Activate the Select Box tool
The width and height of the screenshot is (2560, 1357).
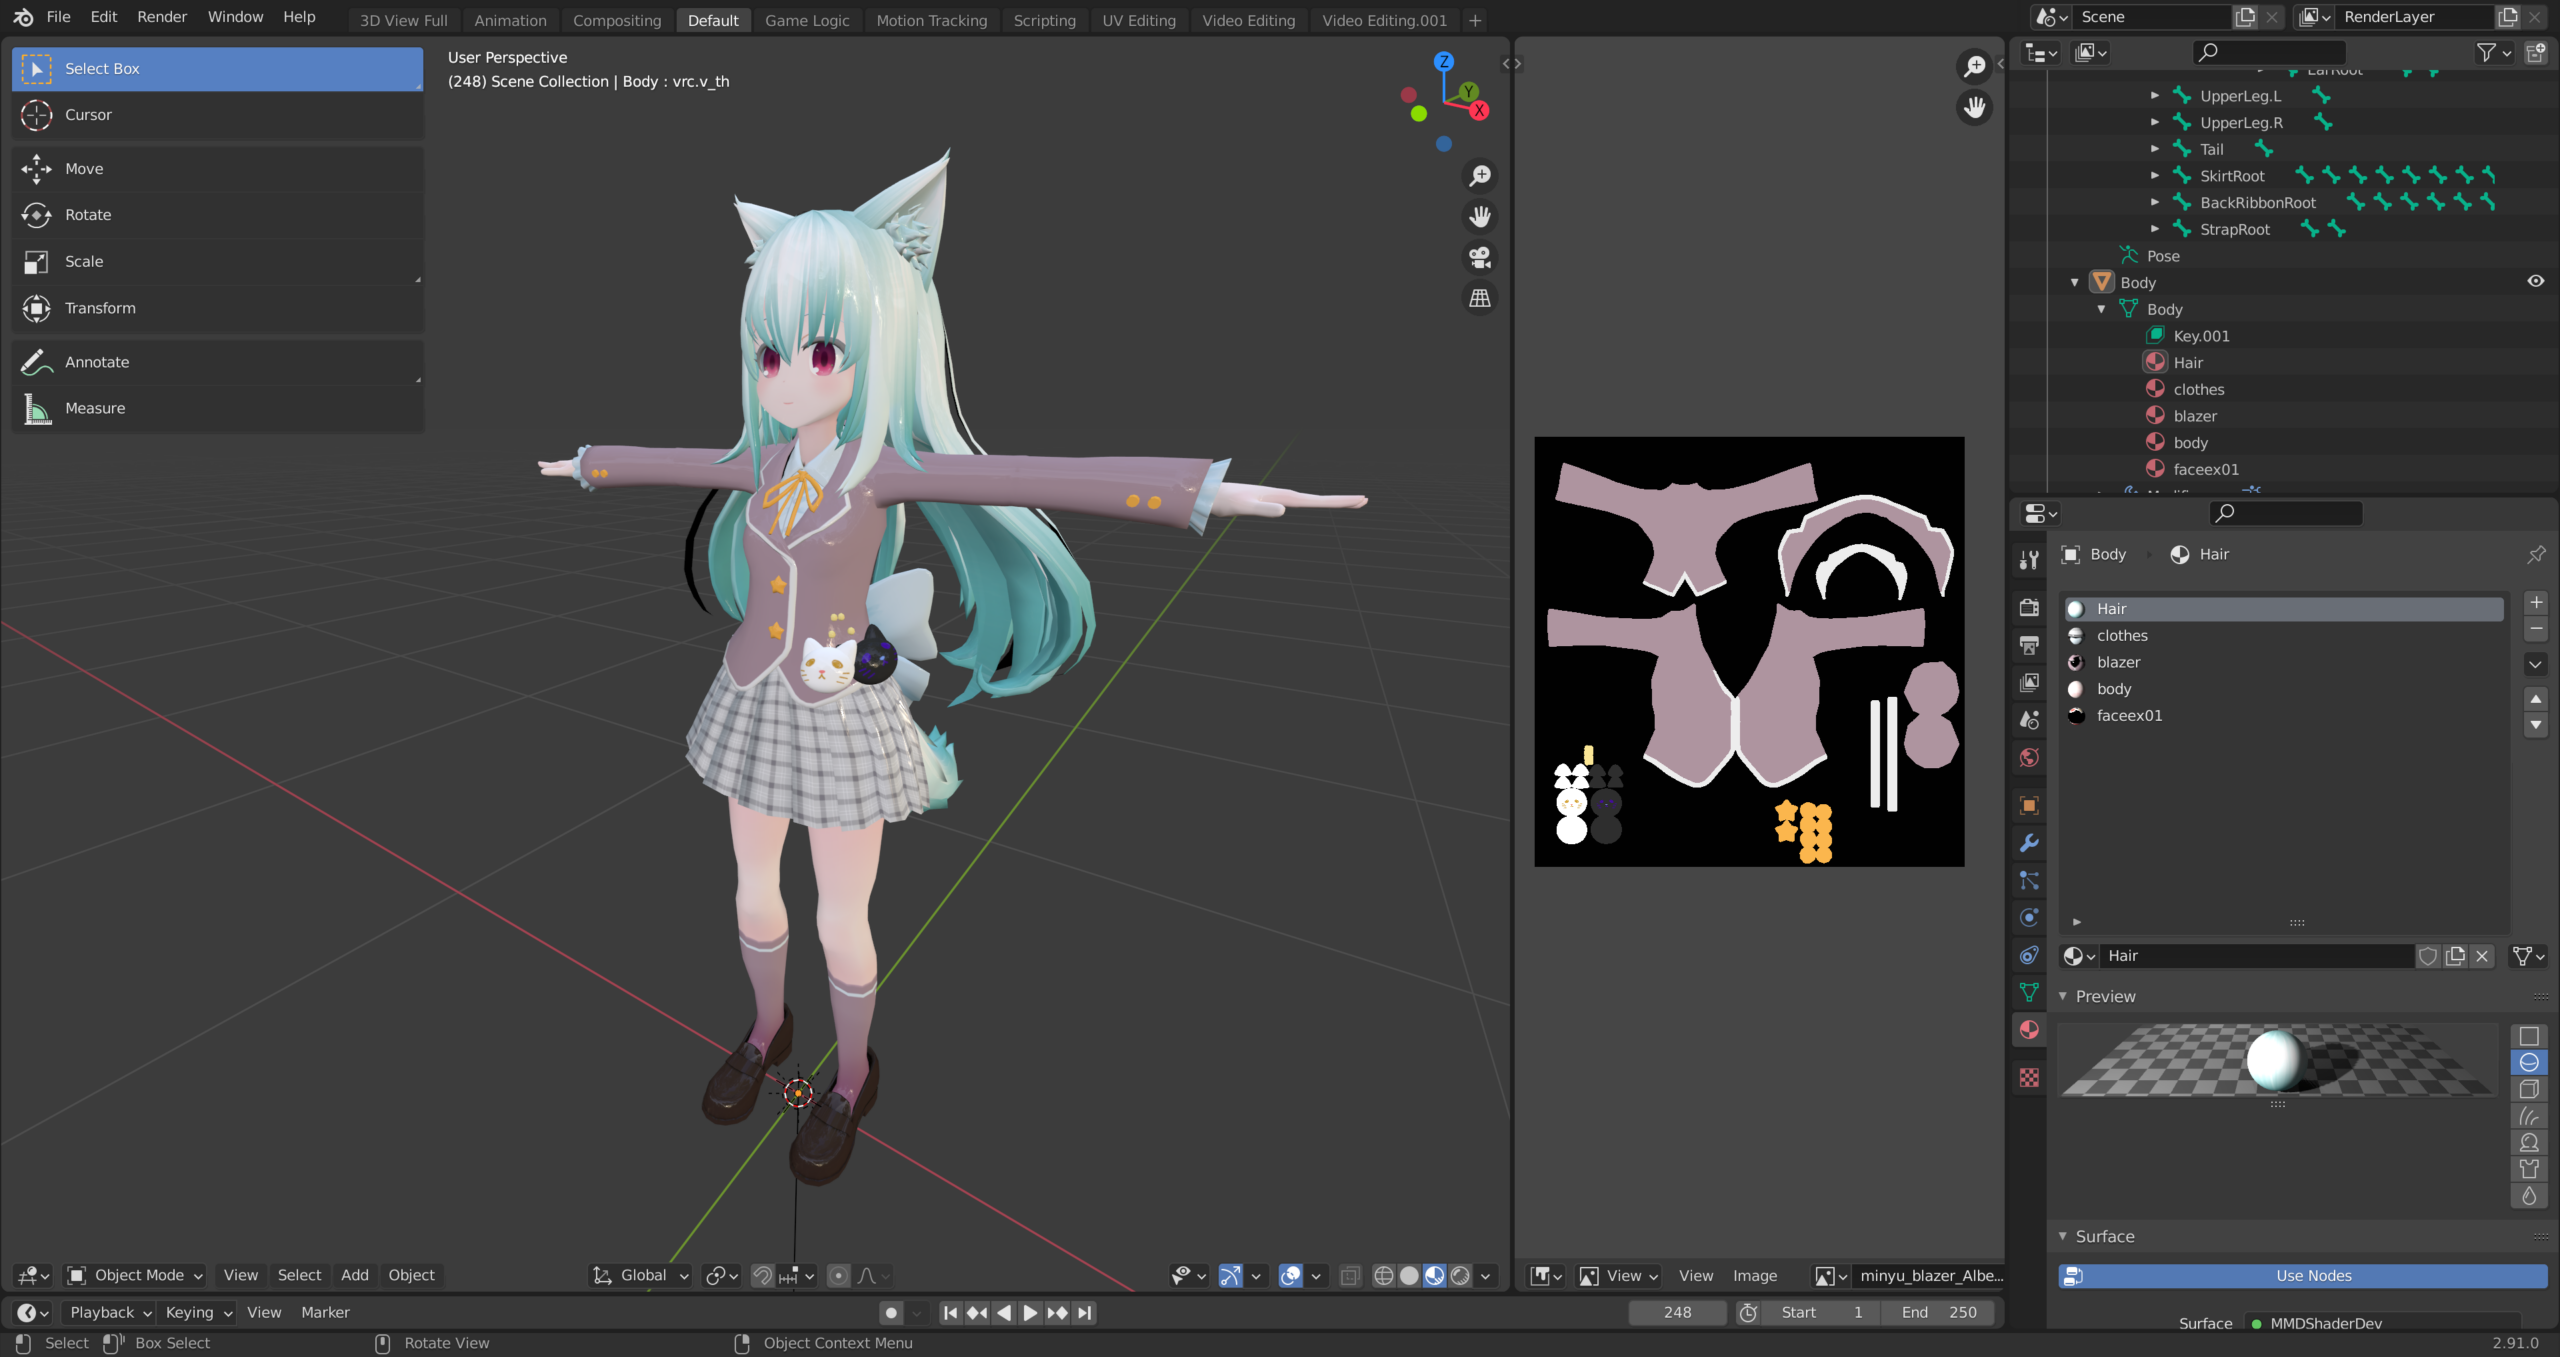[x=217, y=69]
